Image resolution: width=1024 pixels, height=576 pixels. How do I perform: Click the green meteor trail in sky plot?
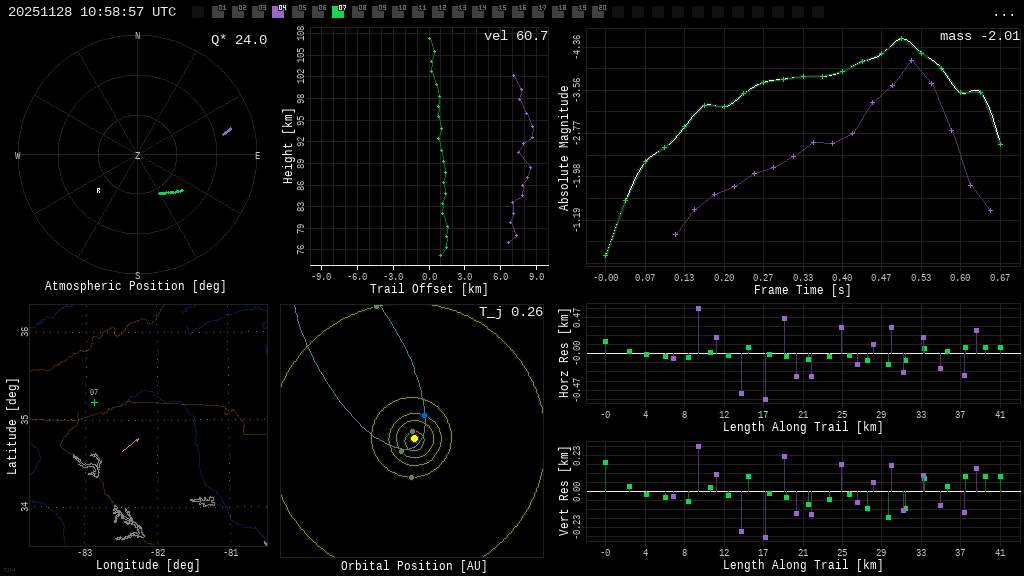pos(170,192)
